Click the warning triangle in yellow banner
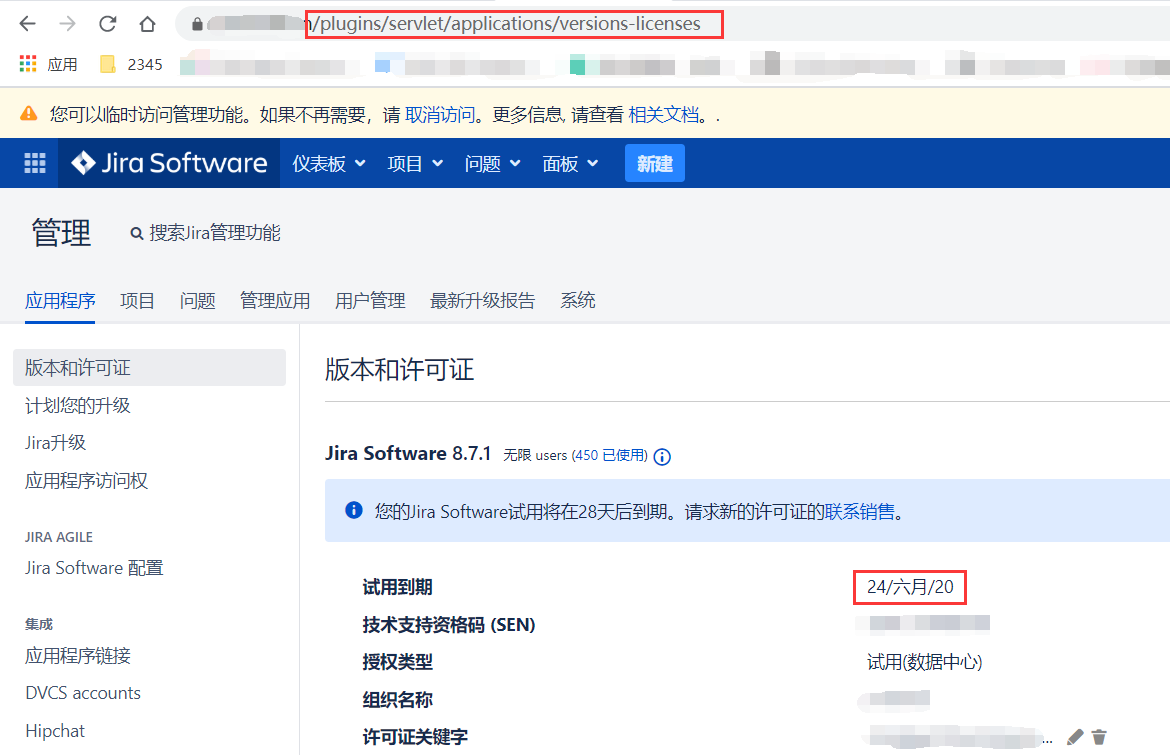 click(28, 114)
